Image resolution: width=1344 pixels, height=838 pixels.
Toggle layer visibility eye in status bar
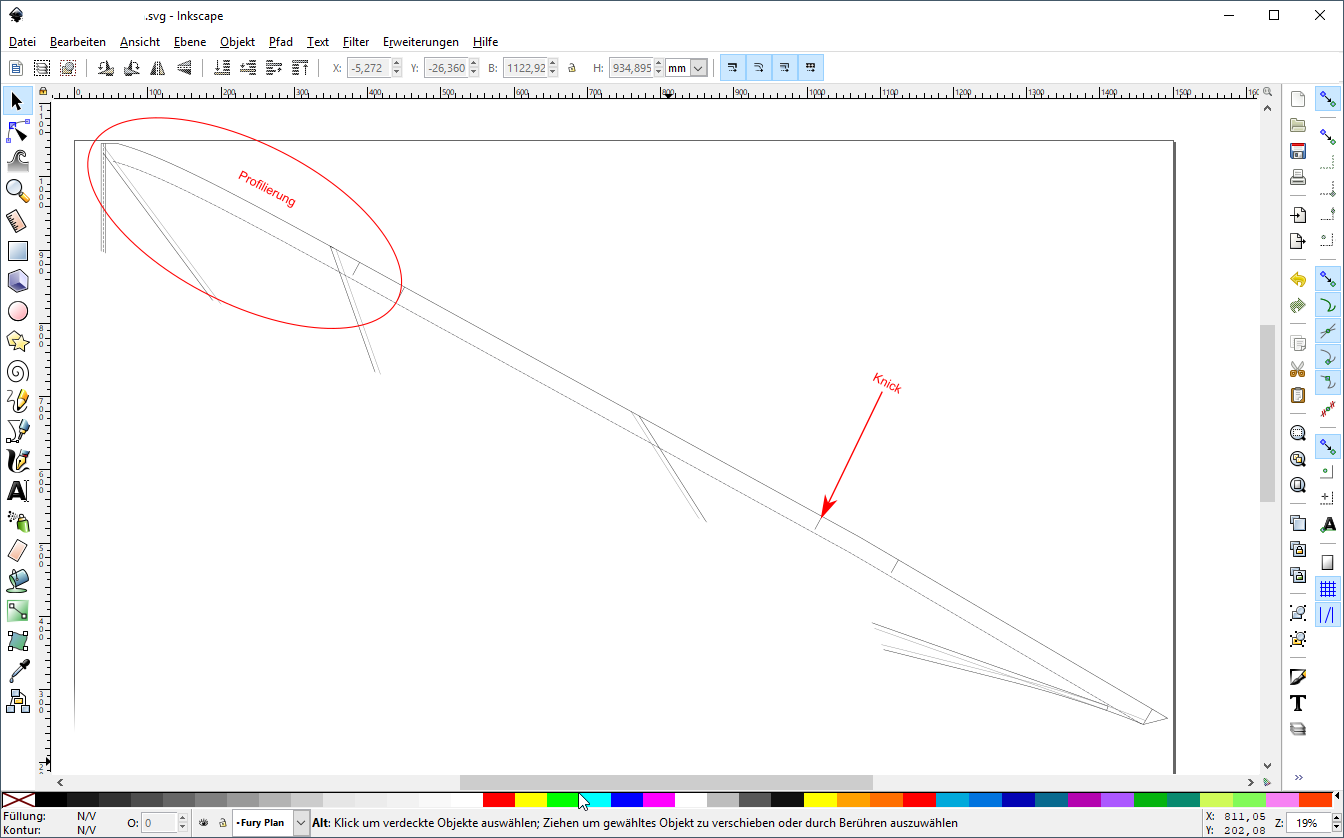pos(203,823)
